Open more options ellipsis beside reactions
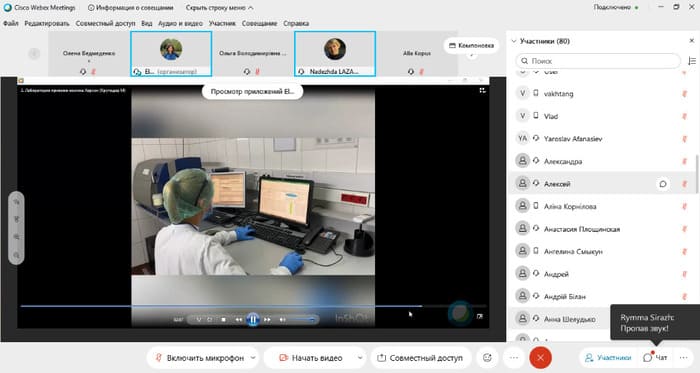700x373 pixels. [514, 358]
